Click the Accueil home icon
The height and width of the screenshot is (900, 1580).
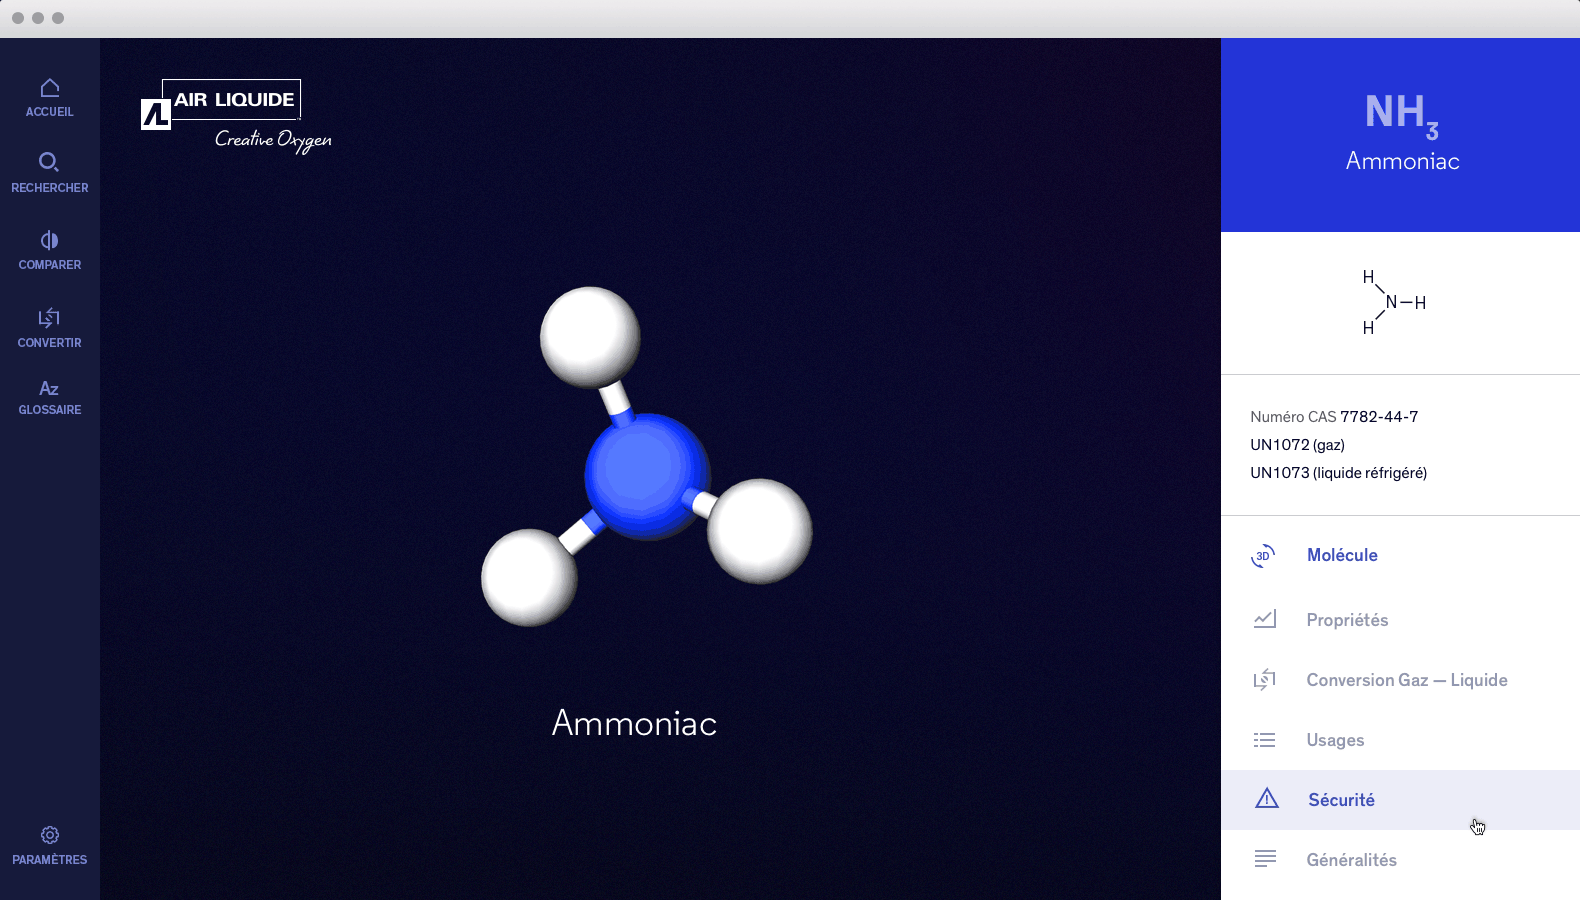[x=49, y=88]
